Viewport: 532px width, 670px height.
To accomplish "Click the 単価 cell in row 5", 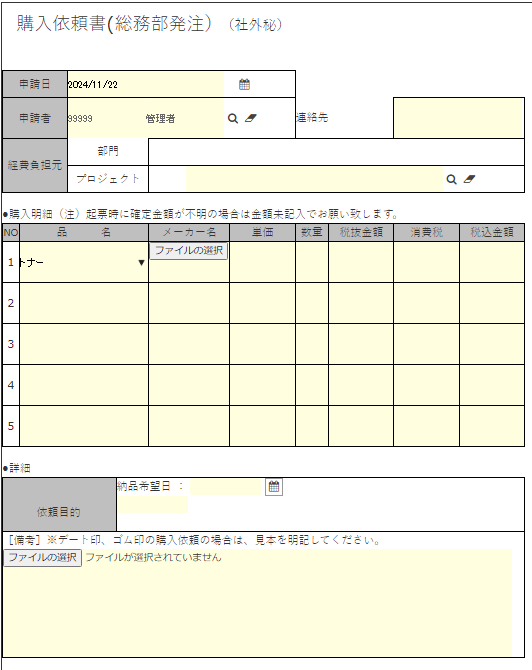I will (x=262, y=426).
